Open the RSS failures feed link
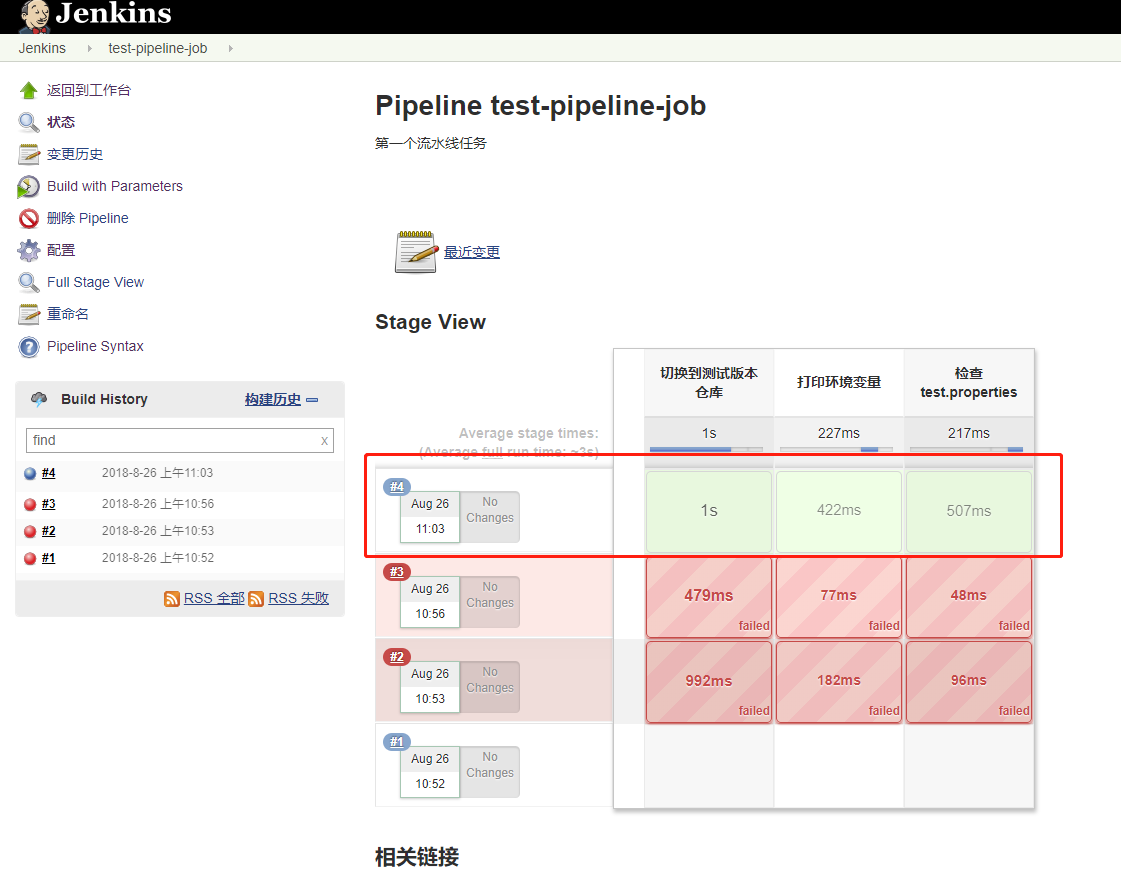 click(x=298, y=599)
